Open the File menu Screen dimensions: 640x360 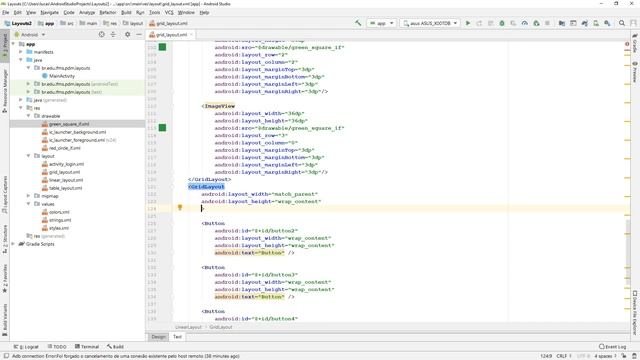pos(5,13)
